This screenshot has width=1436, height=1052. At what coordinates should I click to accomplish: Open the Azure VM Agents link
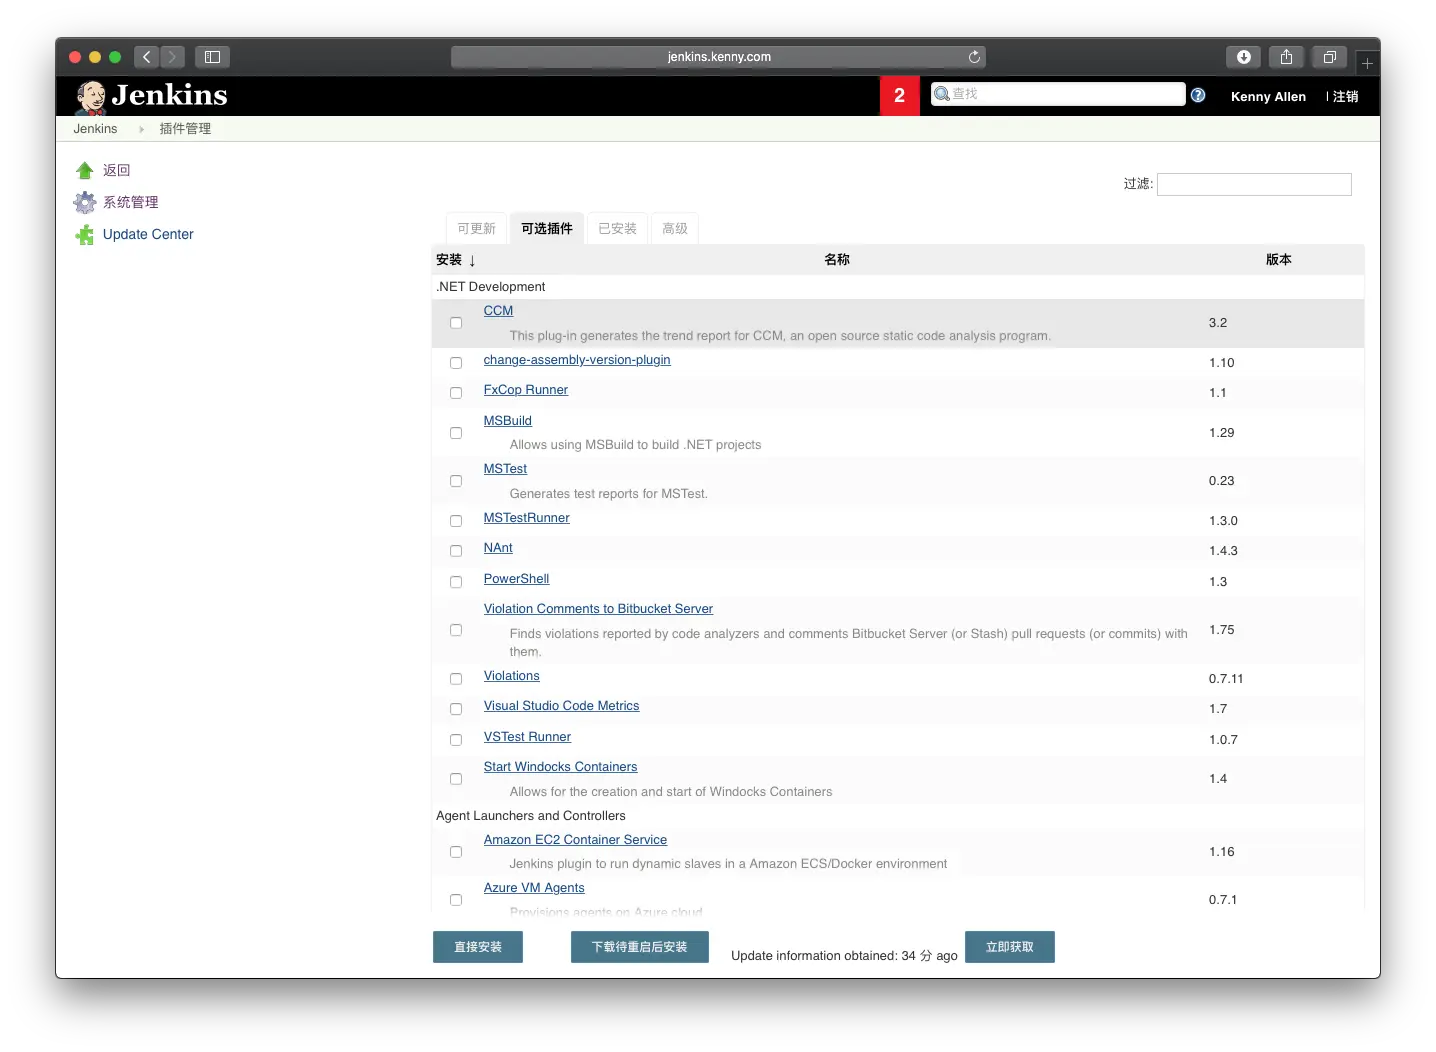coord(534,888)
